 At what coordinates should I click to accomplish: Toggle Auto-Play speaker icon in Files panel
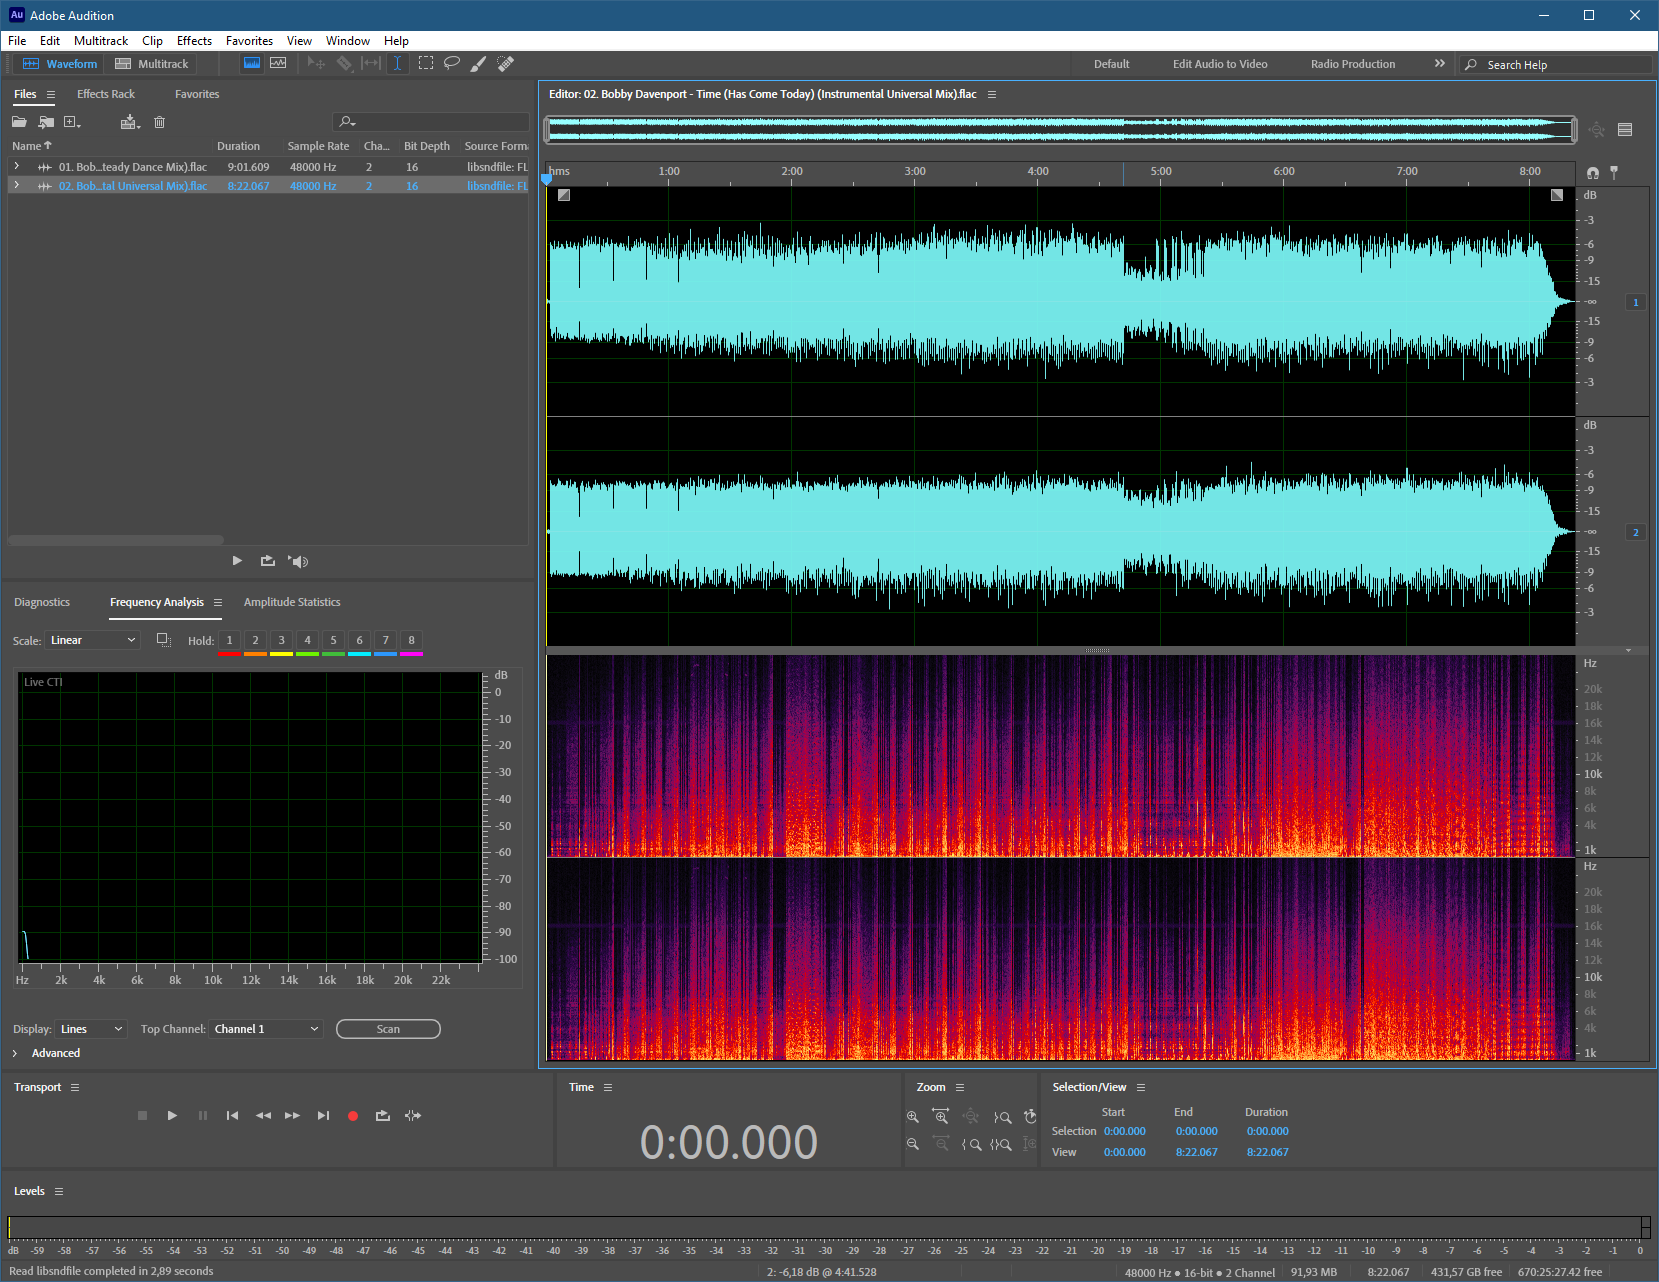[298, 561]
